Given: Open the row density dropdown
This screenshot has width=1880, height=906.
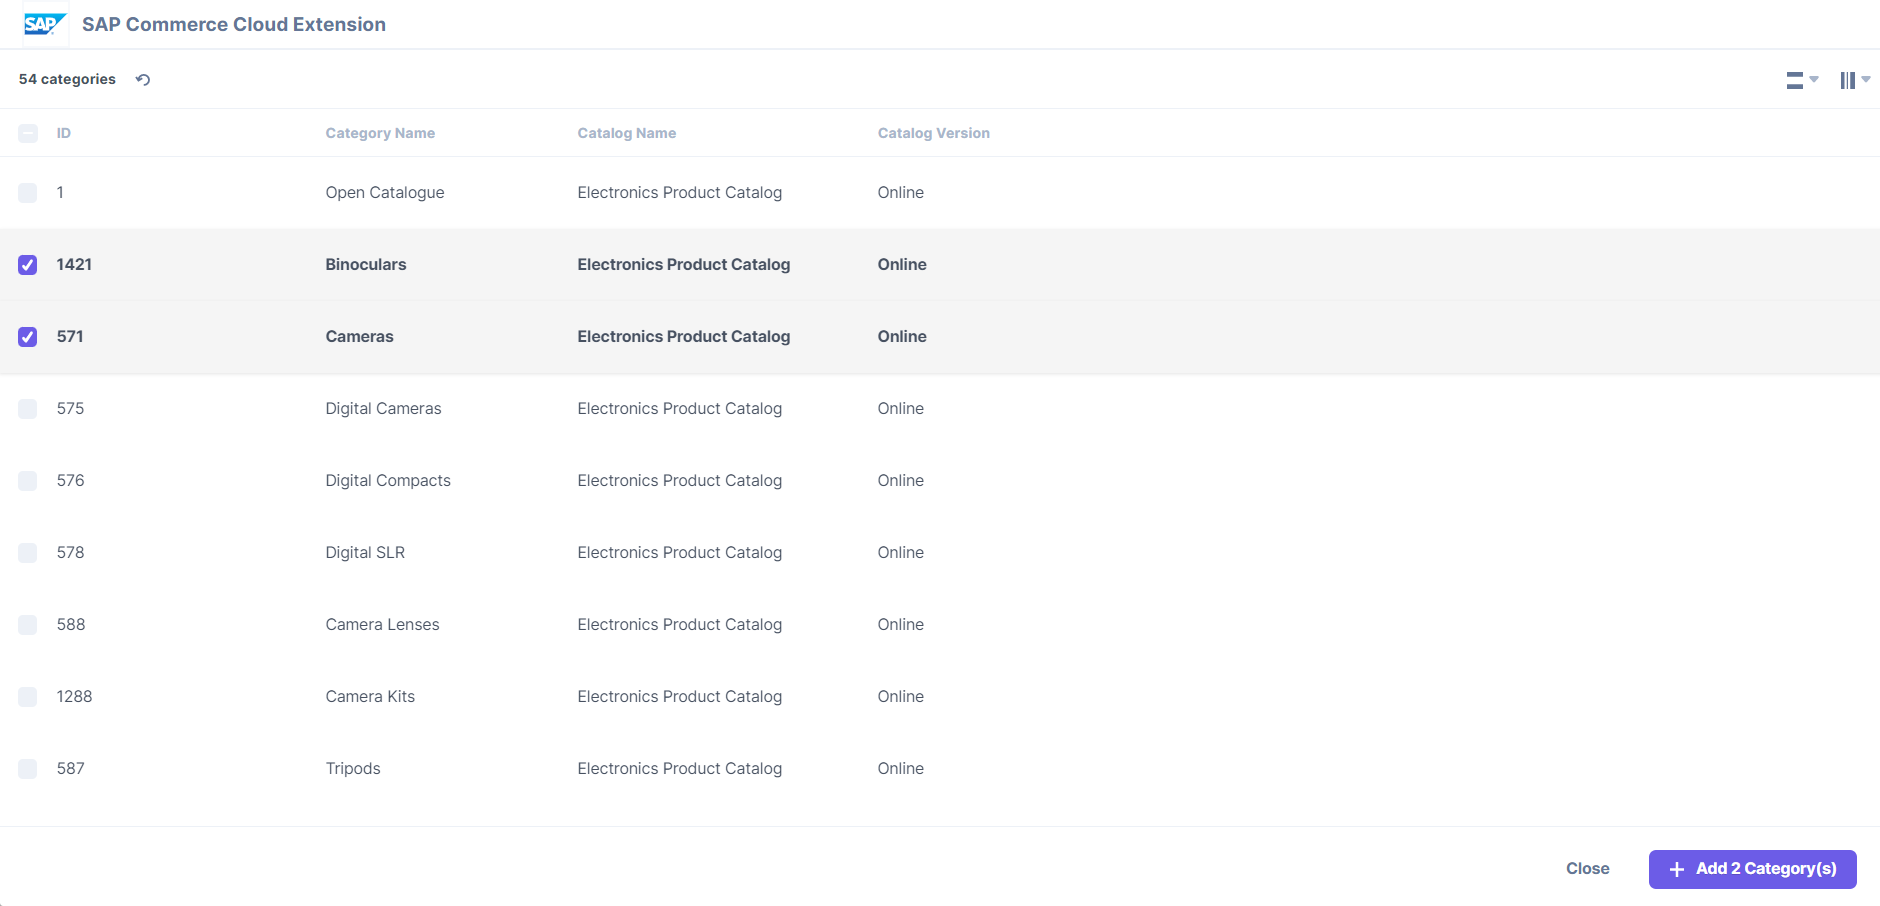Looking at the screenshot, I should [1802, 80].
